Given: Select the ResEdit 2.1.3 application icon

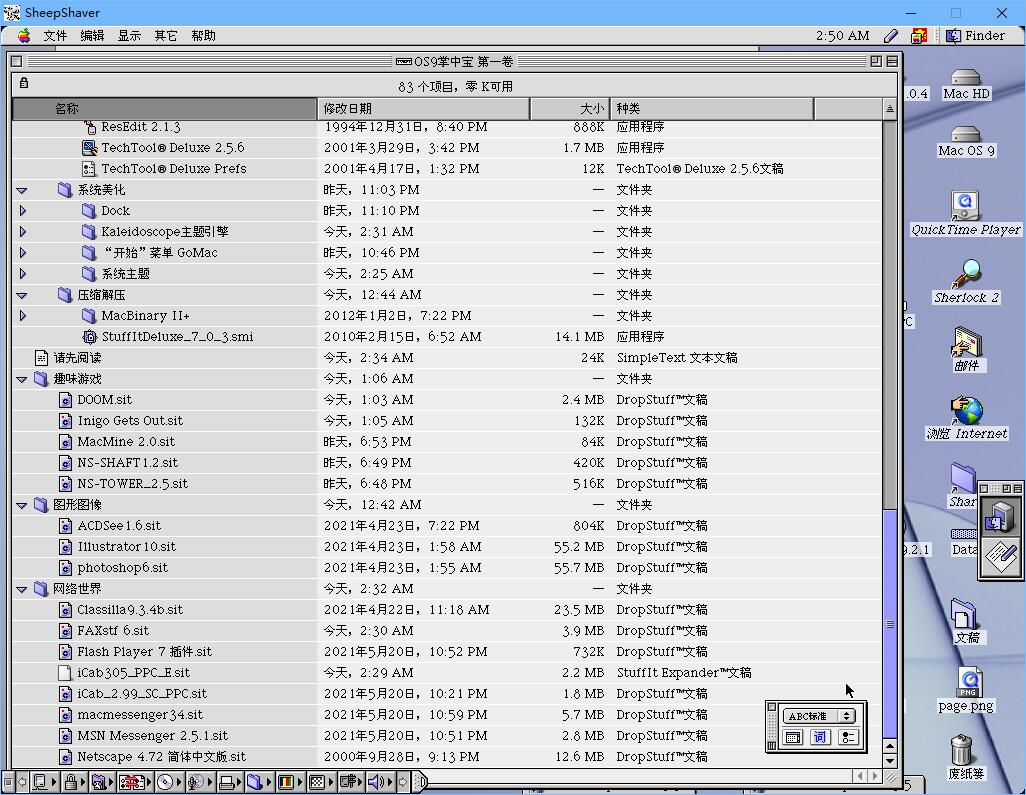Looking at the screenshot, I should point(90,127).
